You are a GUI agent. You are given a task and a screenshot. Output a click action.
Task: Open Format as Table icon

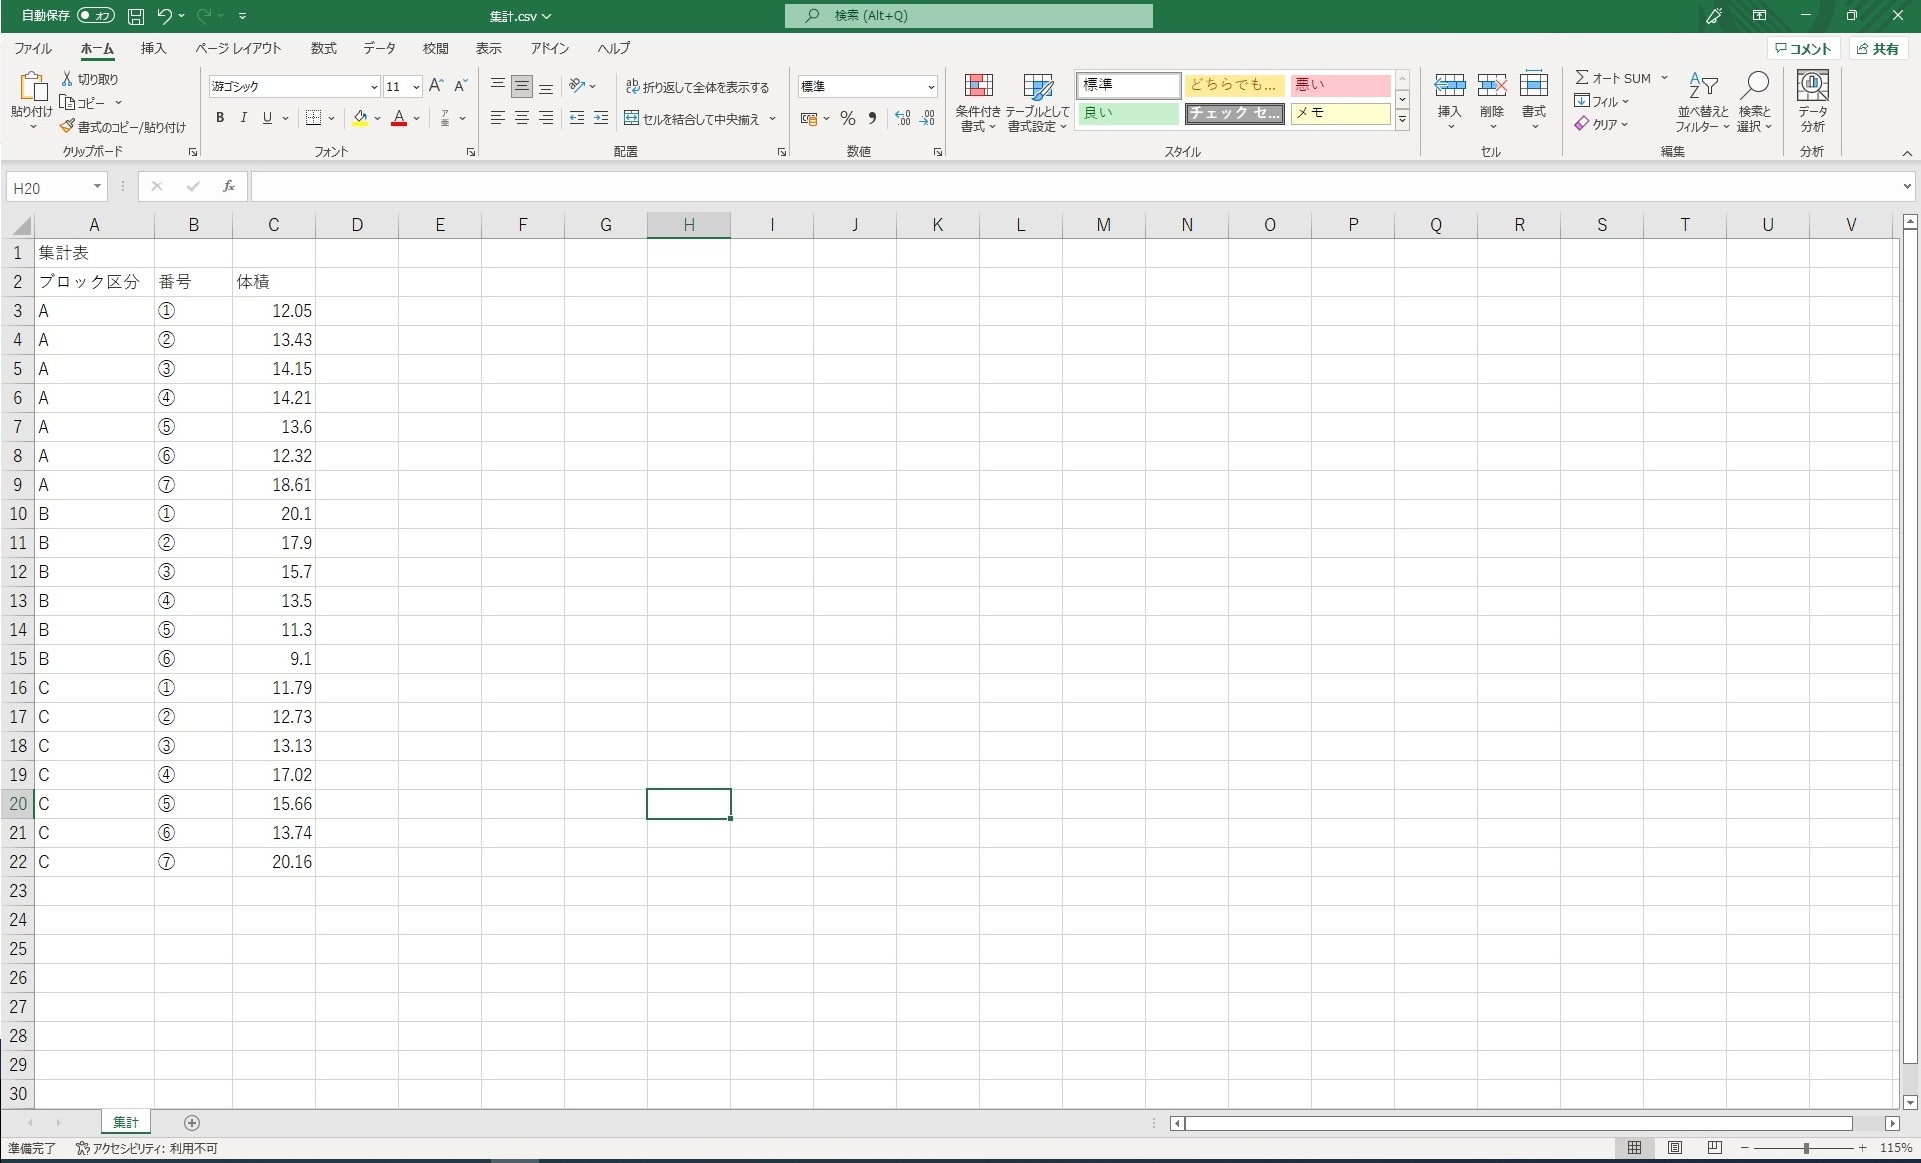coord(1038,87)
